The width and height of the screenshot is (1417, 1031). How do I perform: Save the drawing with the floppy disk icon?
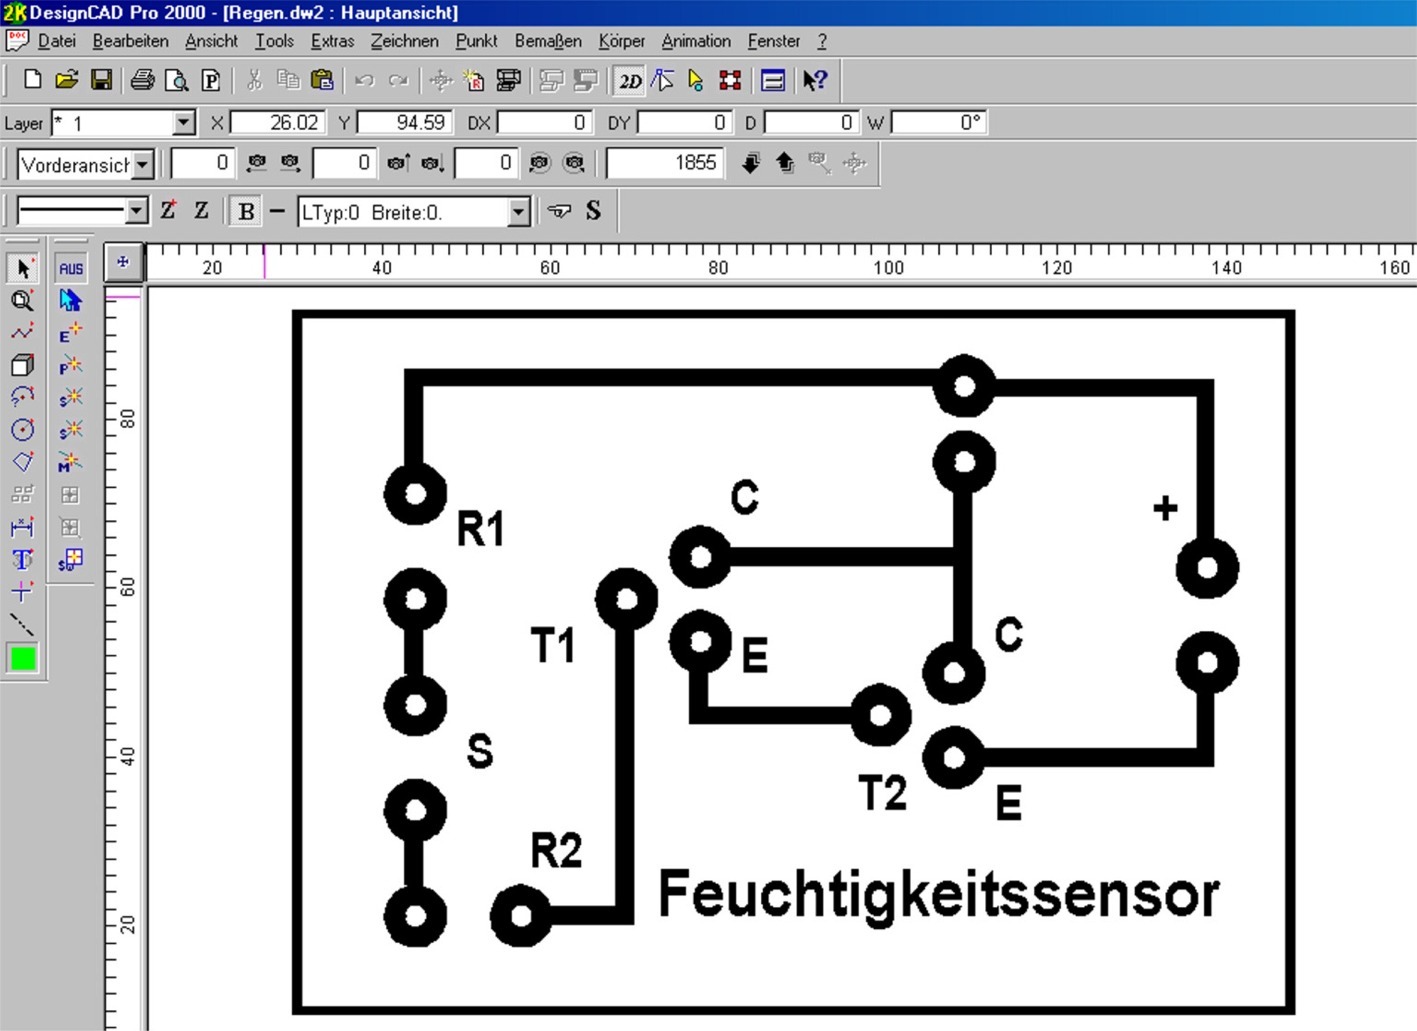point(101,80)
